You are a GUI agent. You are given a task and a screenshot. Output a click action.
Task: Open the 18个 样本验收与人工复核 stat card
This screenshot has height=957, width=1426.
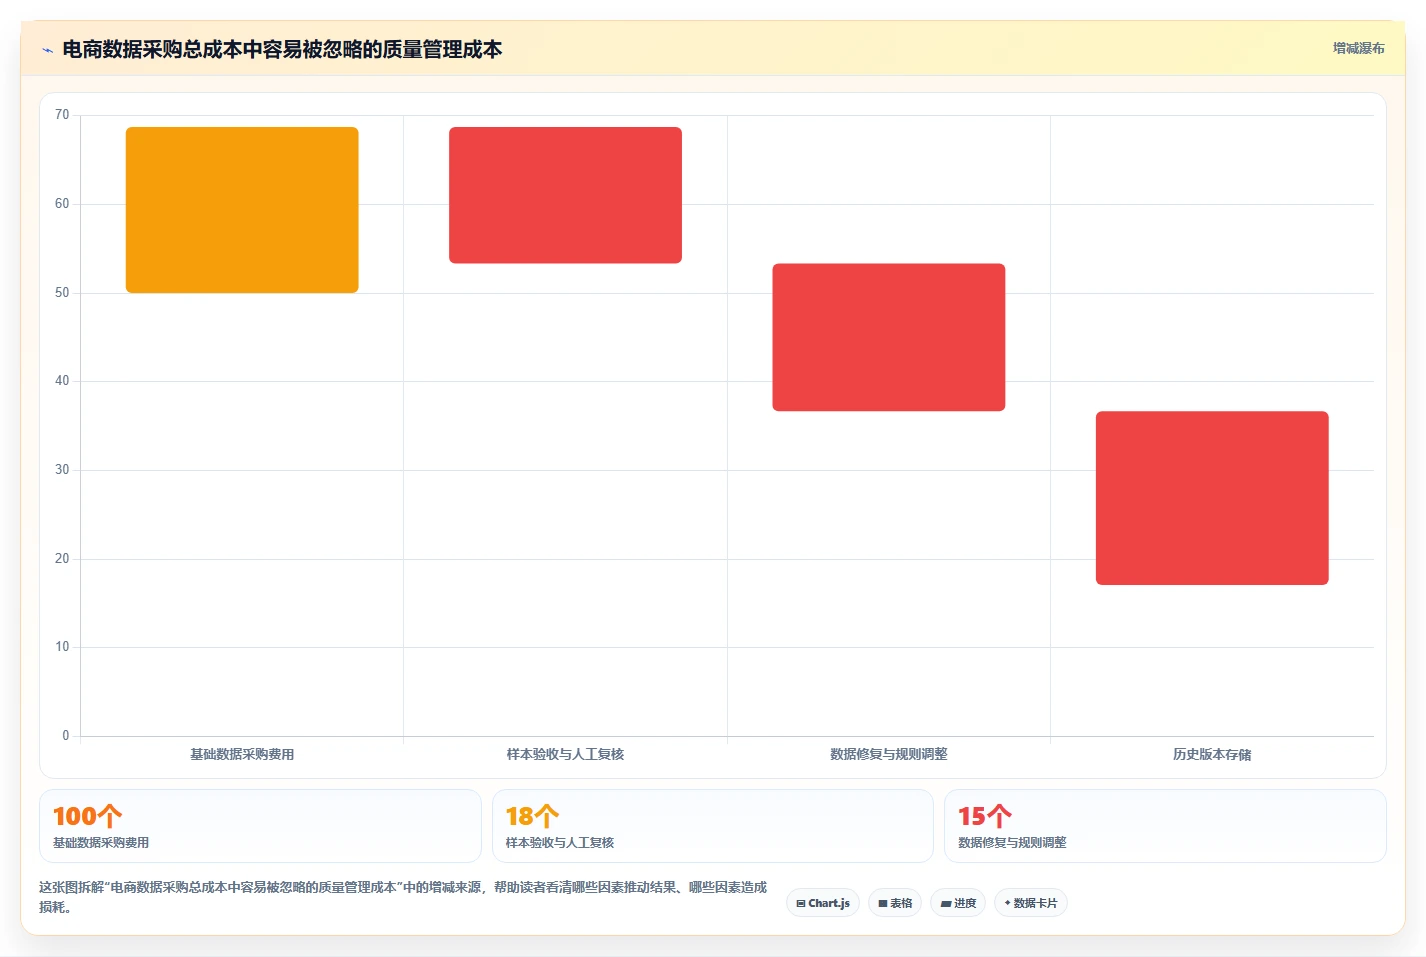tap(712, 826)
